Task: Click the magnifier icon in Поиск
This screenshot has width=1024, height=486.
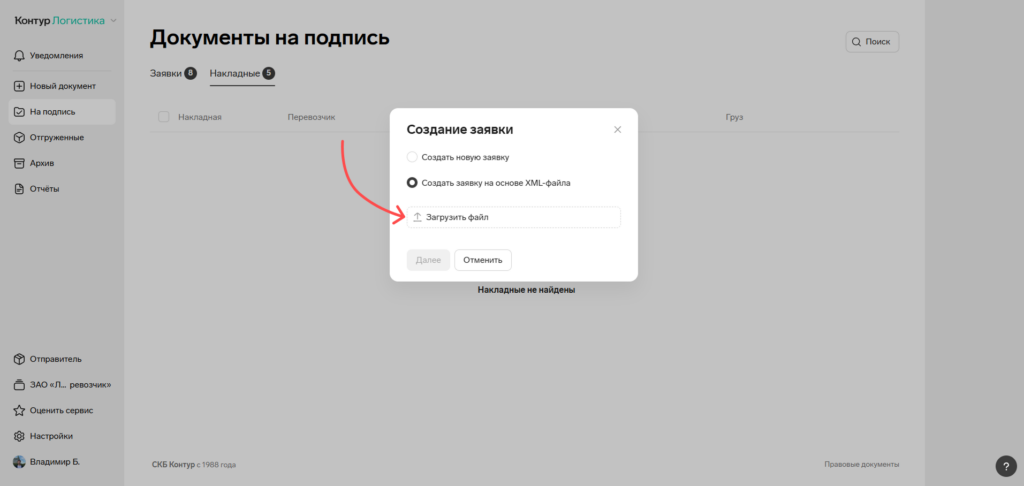Action: coord(856,42)
